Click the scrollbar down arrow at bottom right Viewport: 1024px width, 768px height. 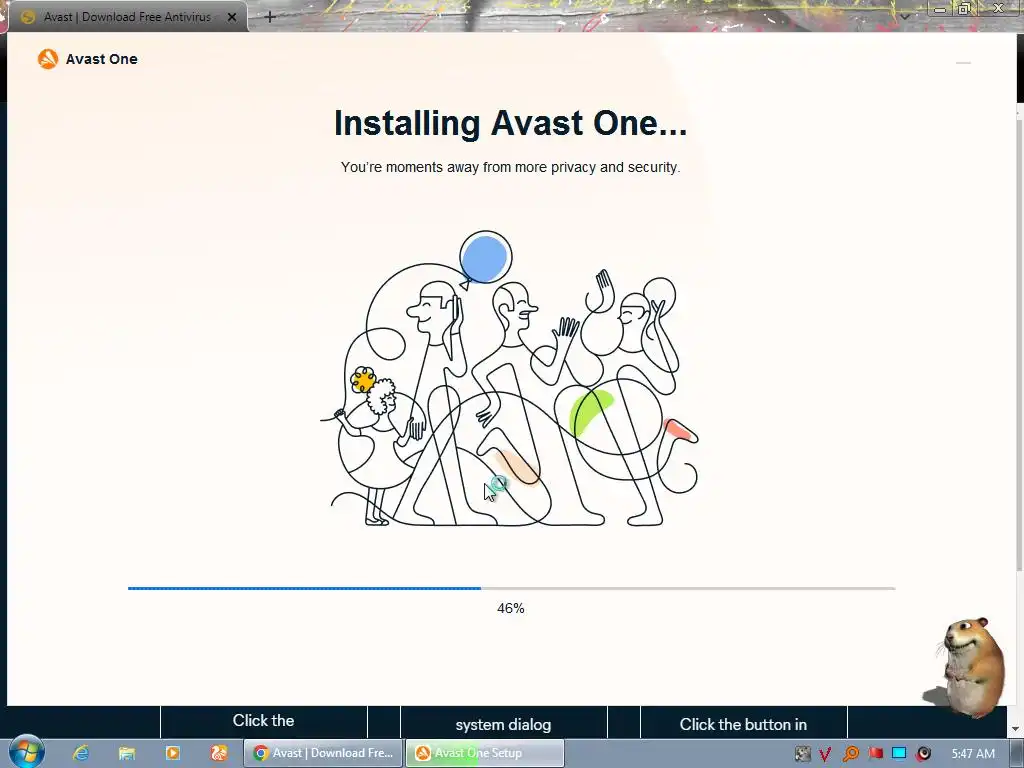[x=1016, y=729]
